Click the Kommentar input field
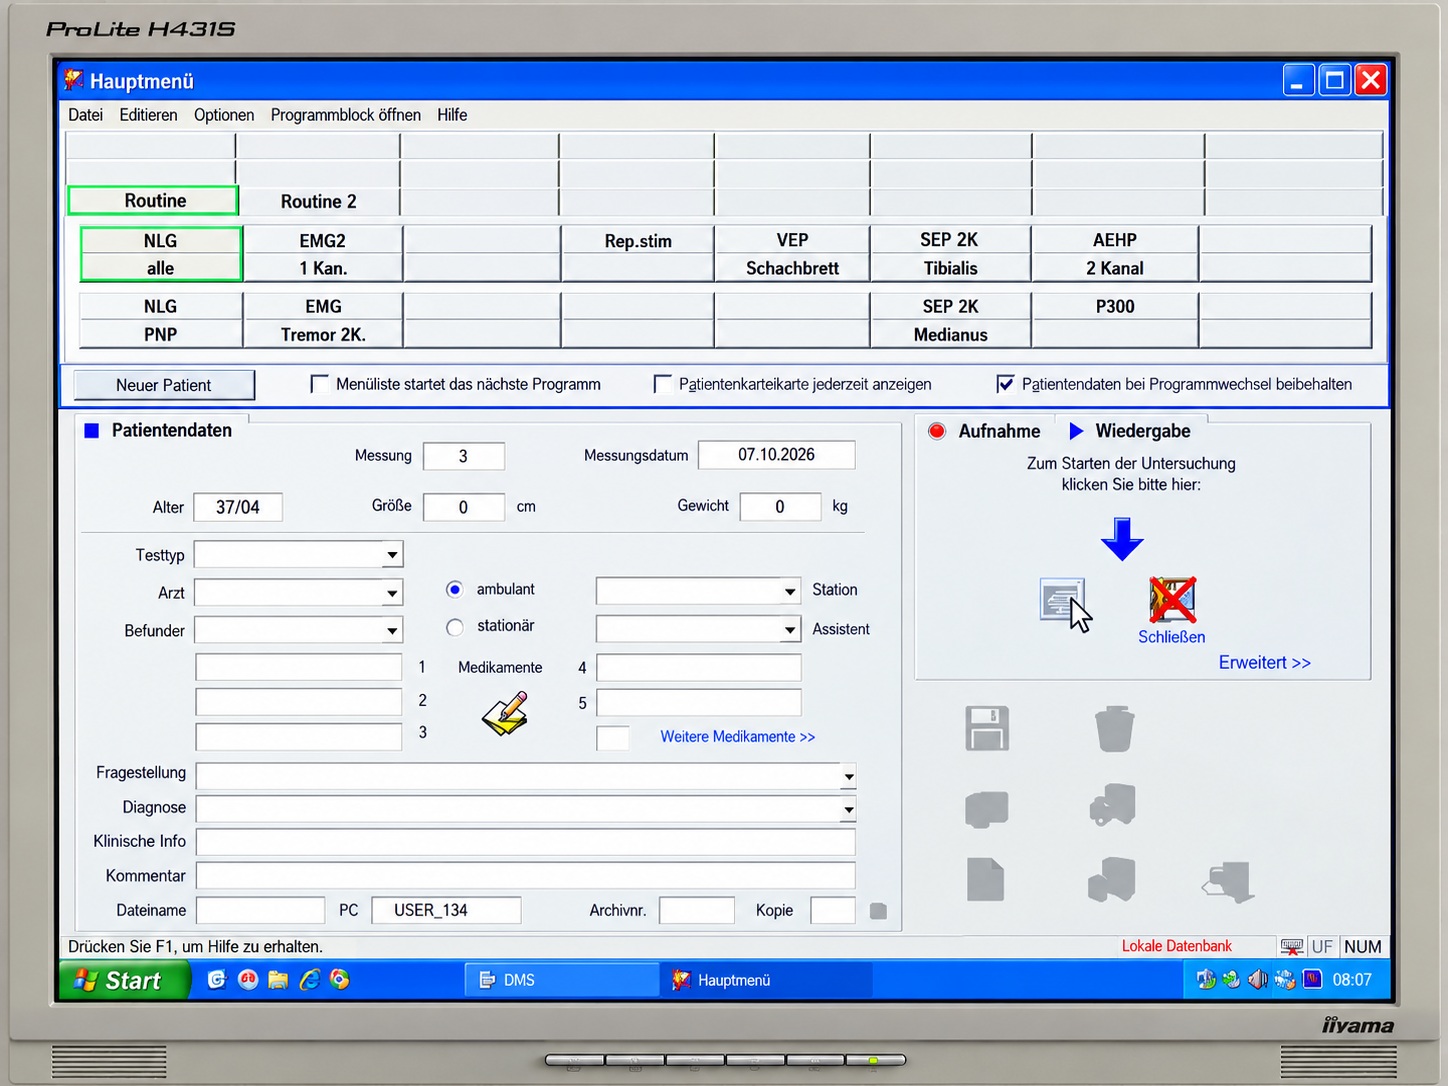This screenshot has width=1448, height=1086. (x=526, y=876)
